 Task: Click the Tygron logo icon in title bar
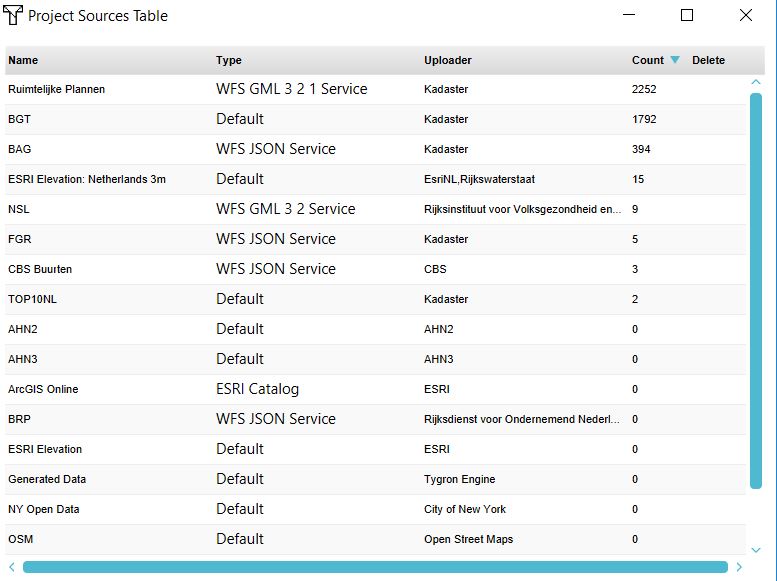[x=13, y=16]
